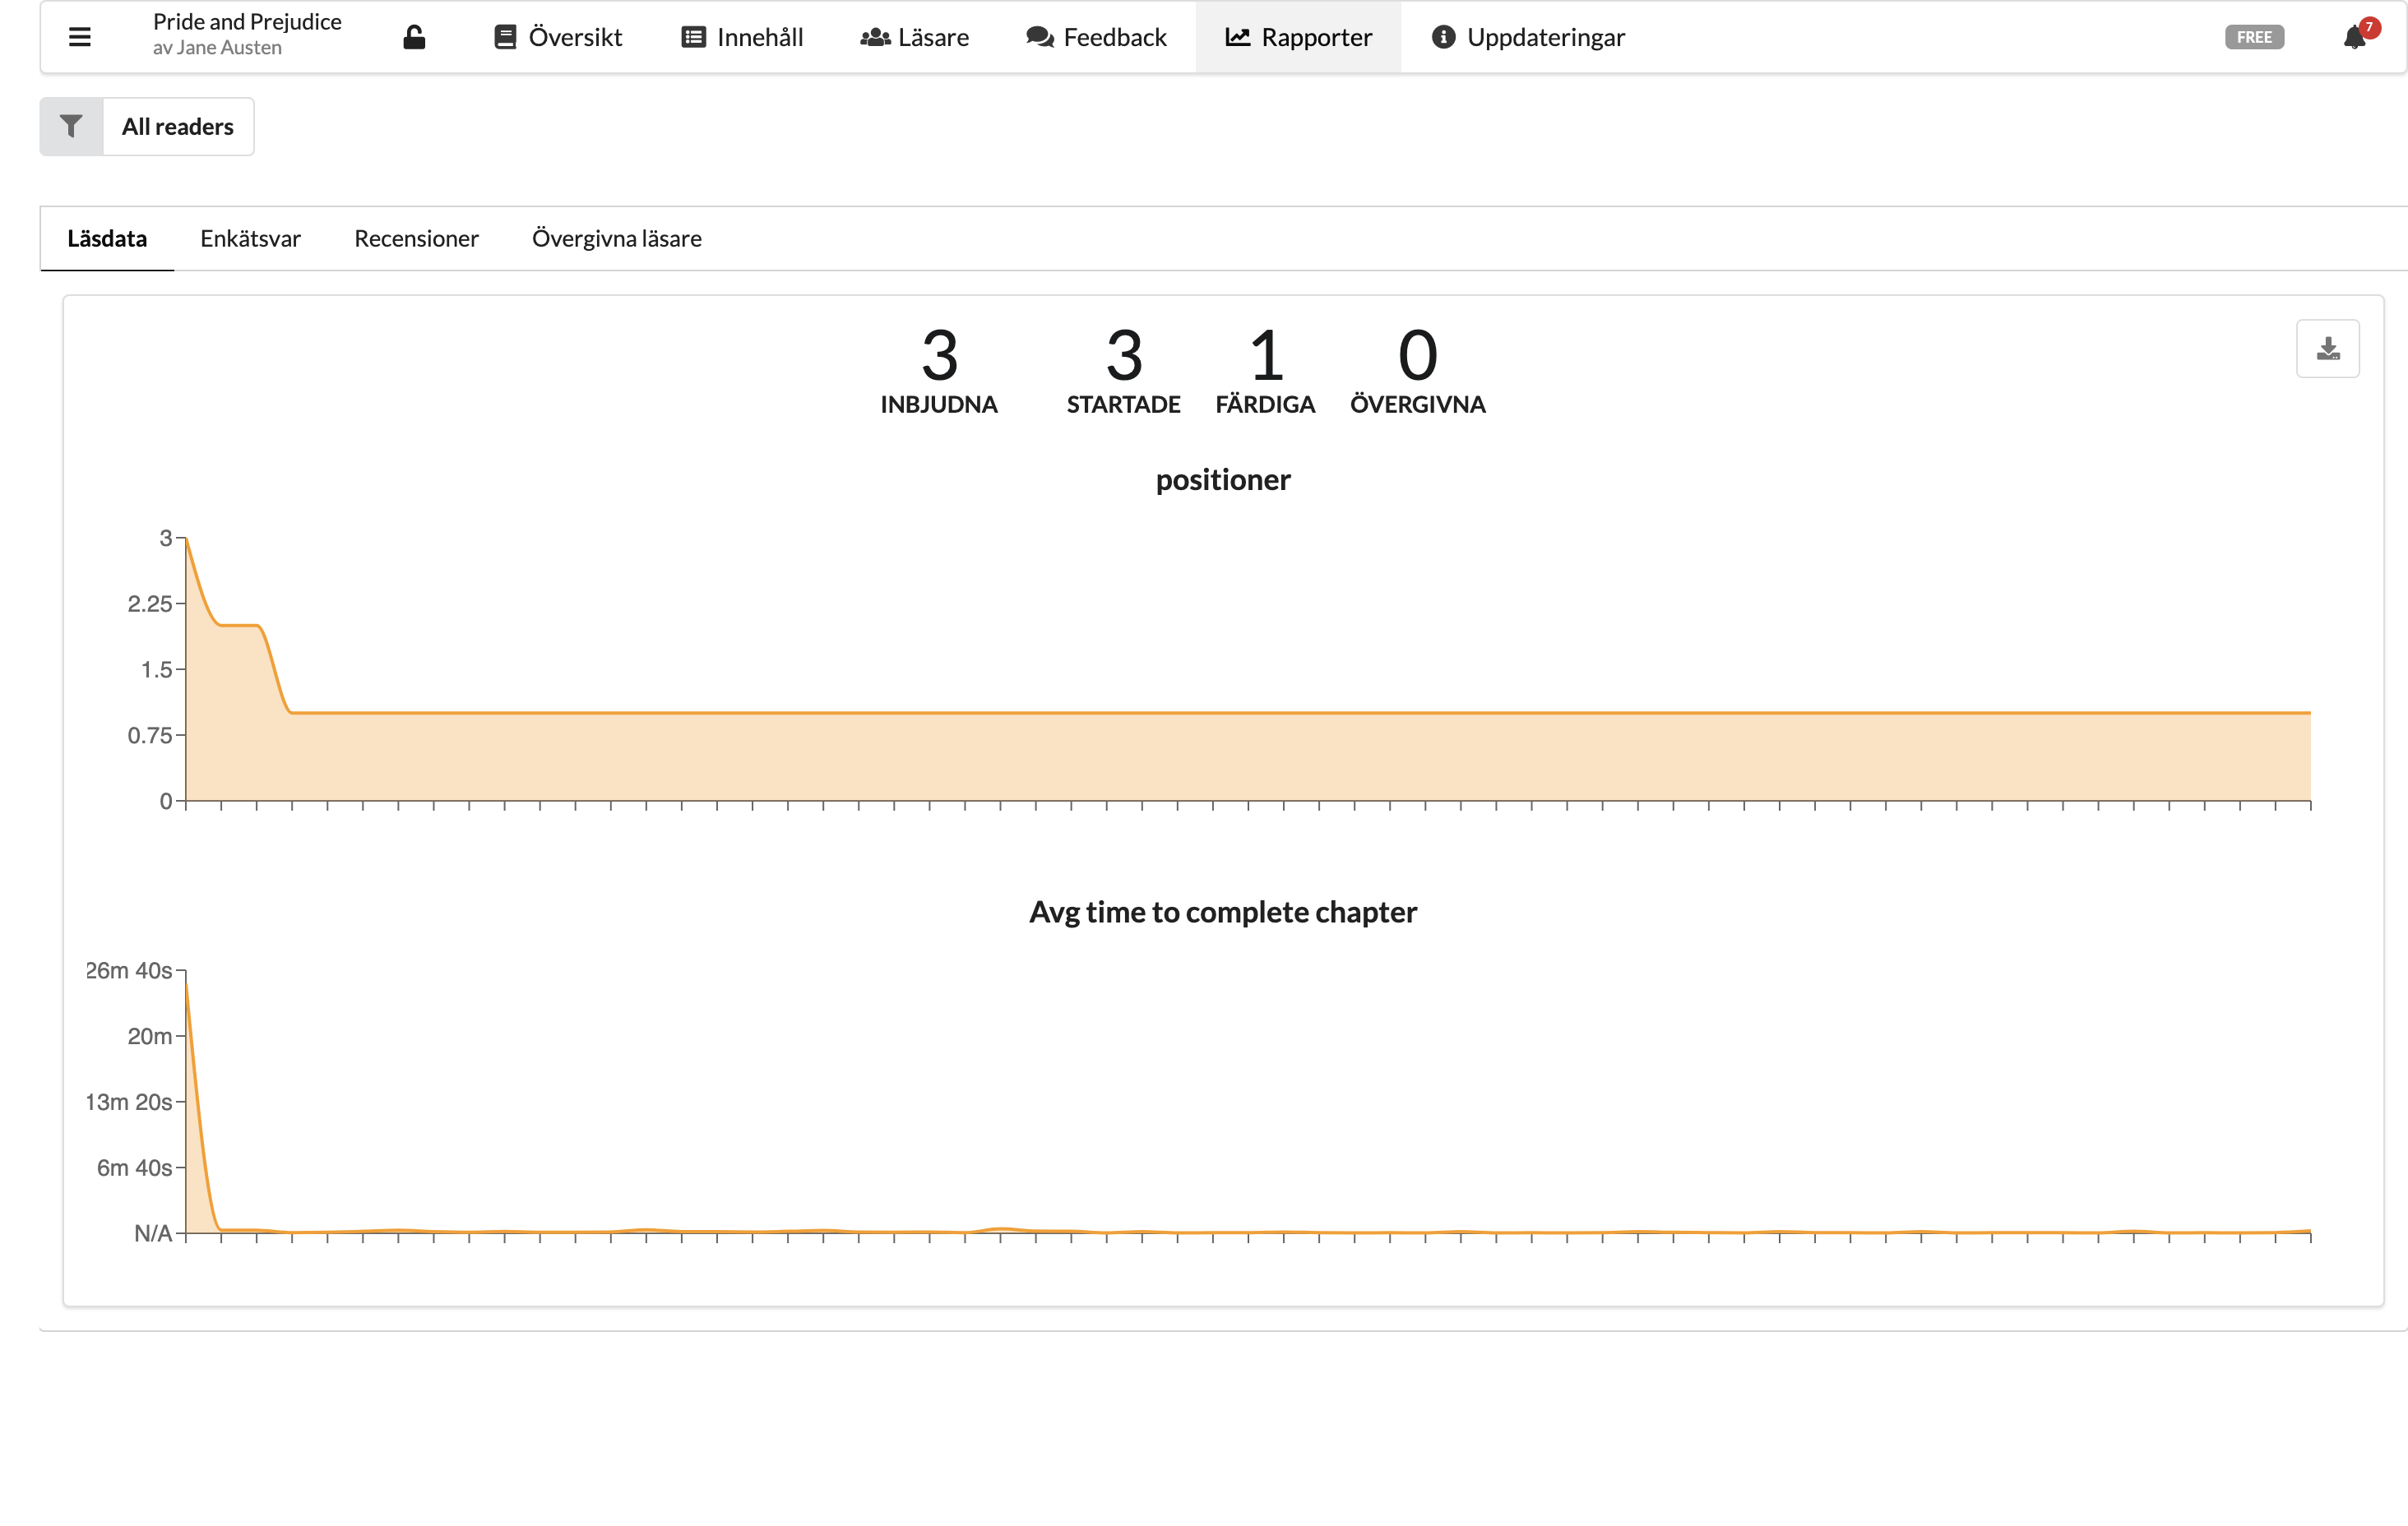The height and width of the screenshot is (1526, 2408).
Task: Switch to Feedback
Action: pyautogui.click(x=1096, y=37)
